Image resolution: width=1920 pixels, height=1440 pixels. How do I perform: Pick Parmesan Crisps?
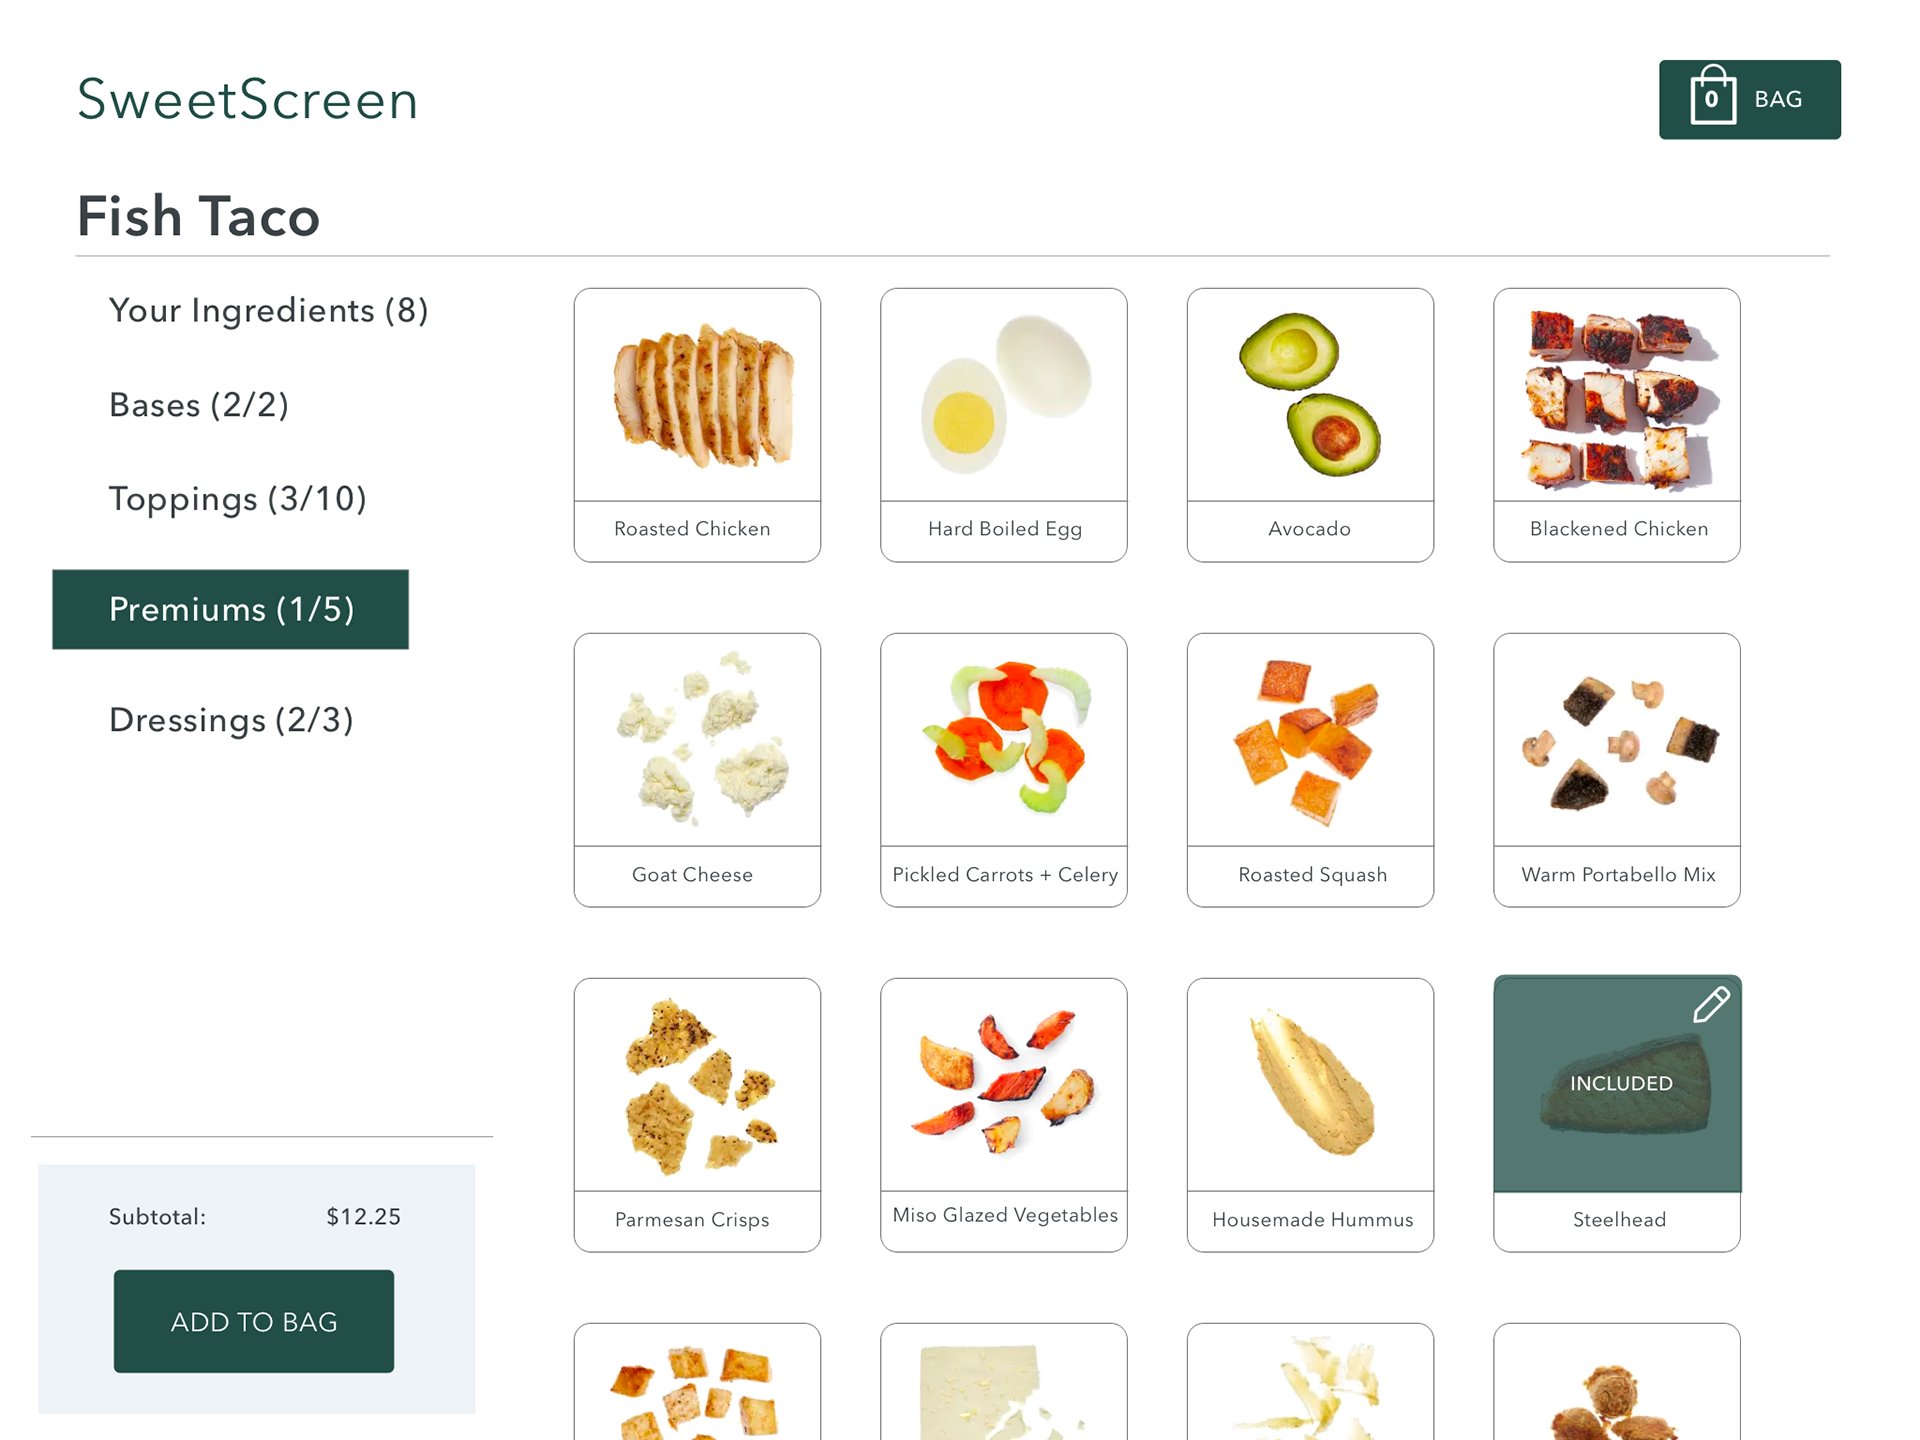coord(697,1115)
